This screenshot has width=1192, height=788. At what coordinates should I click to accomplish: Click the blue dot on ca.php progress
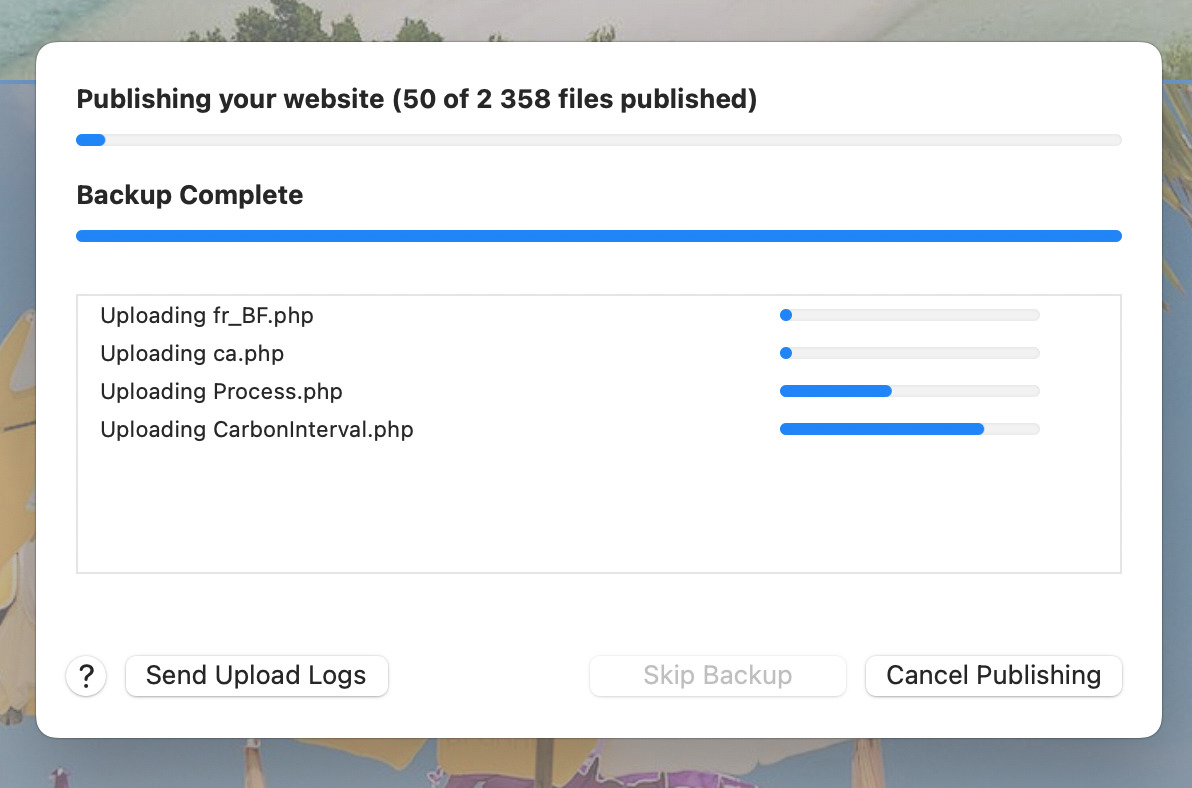[786, 353]
